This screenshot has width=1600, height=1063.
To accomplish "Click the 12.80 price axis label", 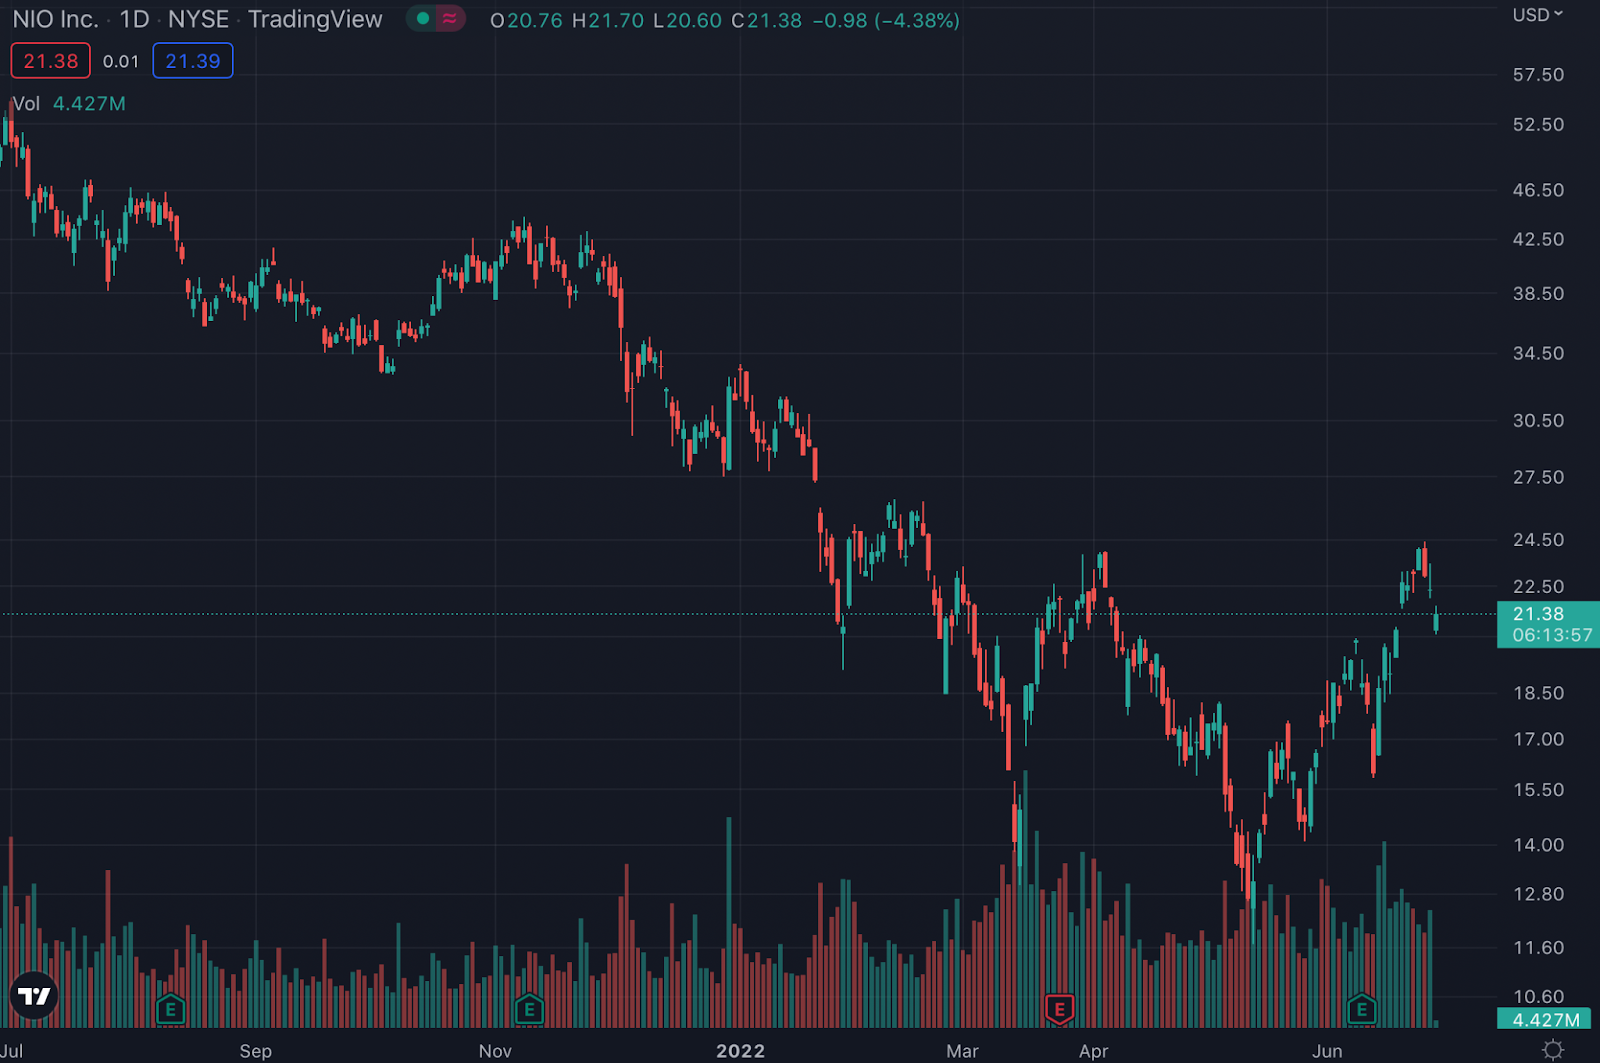I will pos(1538,894).
